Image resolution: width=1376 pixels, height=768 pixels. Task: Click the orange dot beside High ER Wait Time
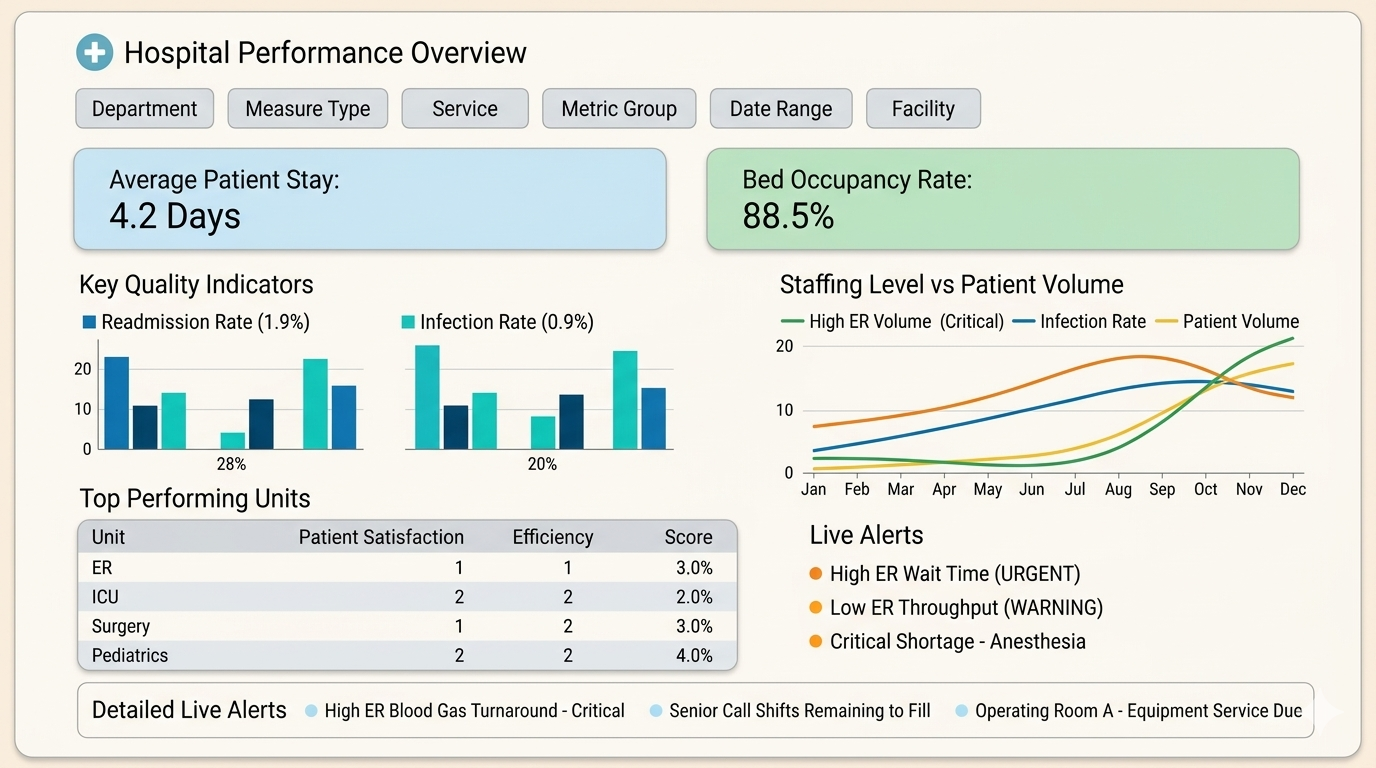(815, 574)
